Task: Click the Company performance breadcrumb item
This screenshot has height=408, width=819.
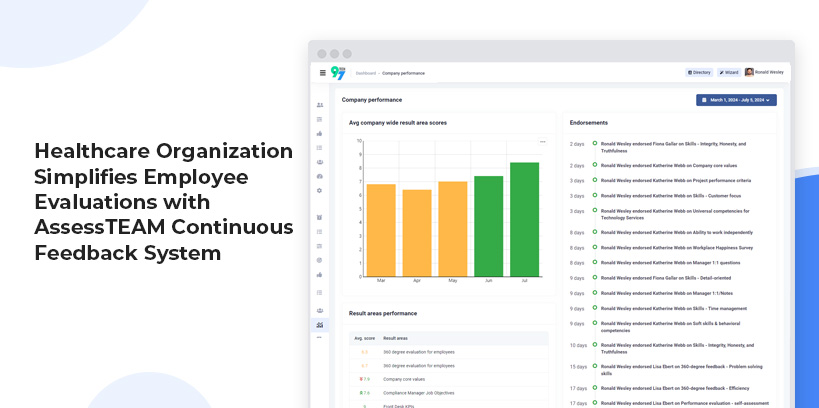Action: pos(403,73)
